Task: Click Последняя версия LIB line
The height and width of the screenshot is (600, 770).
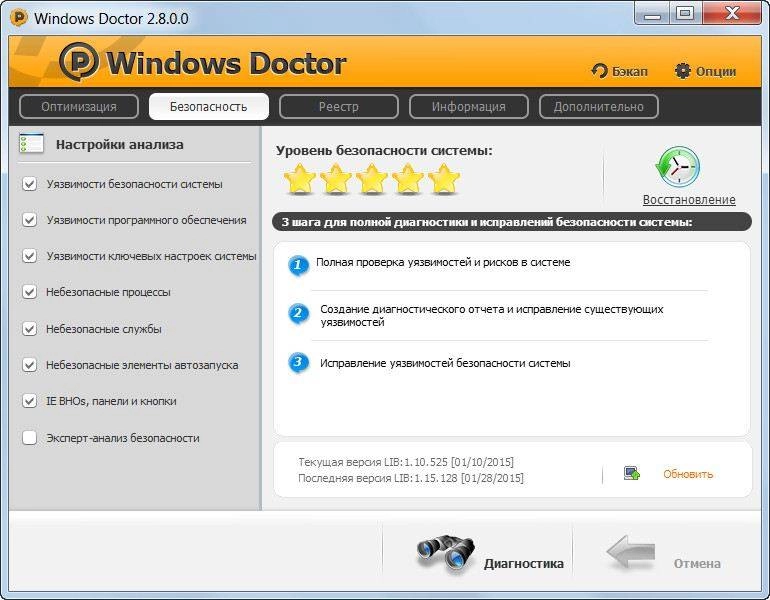Action: [411, 478]
